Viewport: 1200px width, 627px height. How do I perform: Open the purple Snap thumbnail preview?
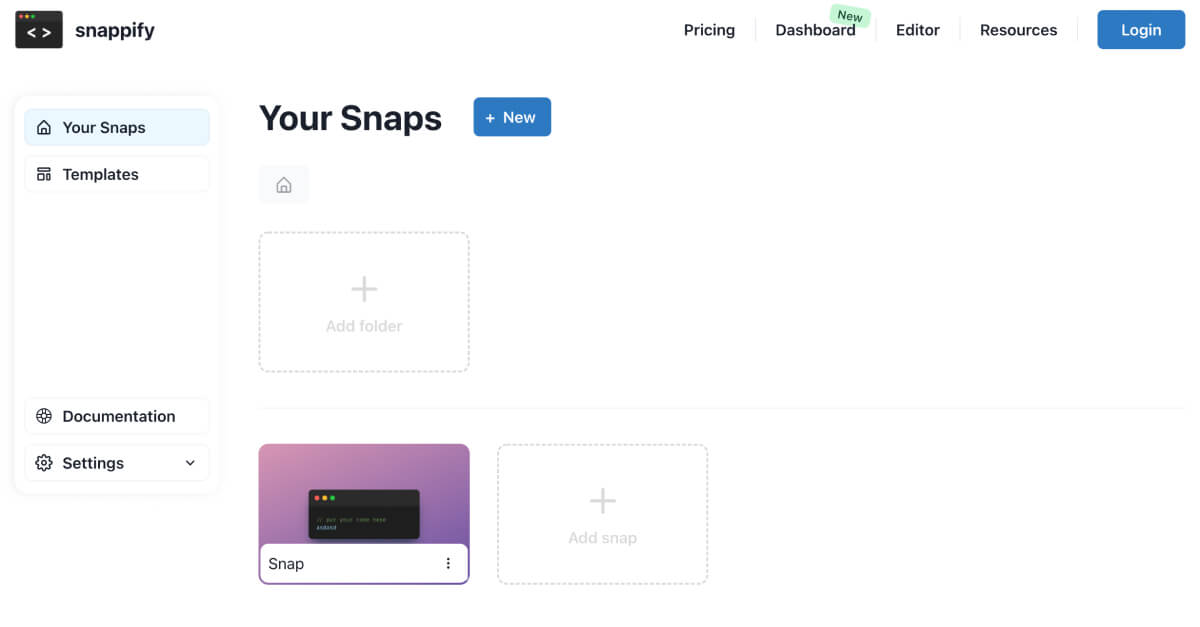click(364, 494)
